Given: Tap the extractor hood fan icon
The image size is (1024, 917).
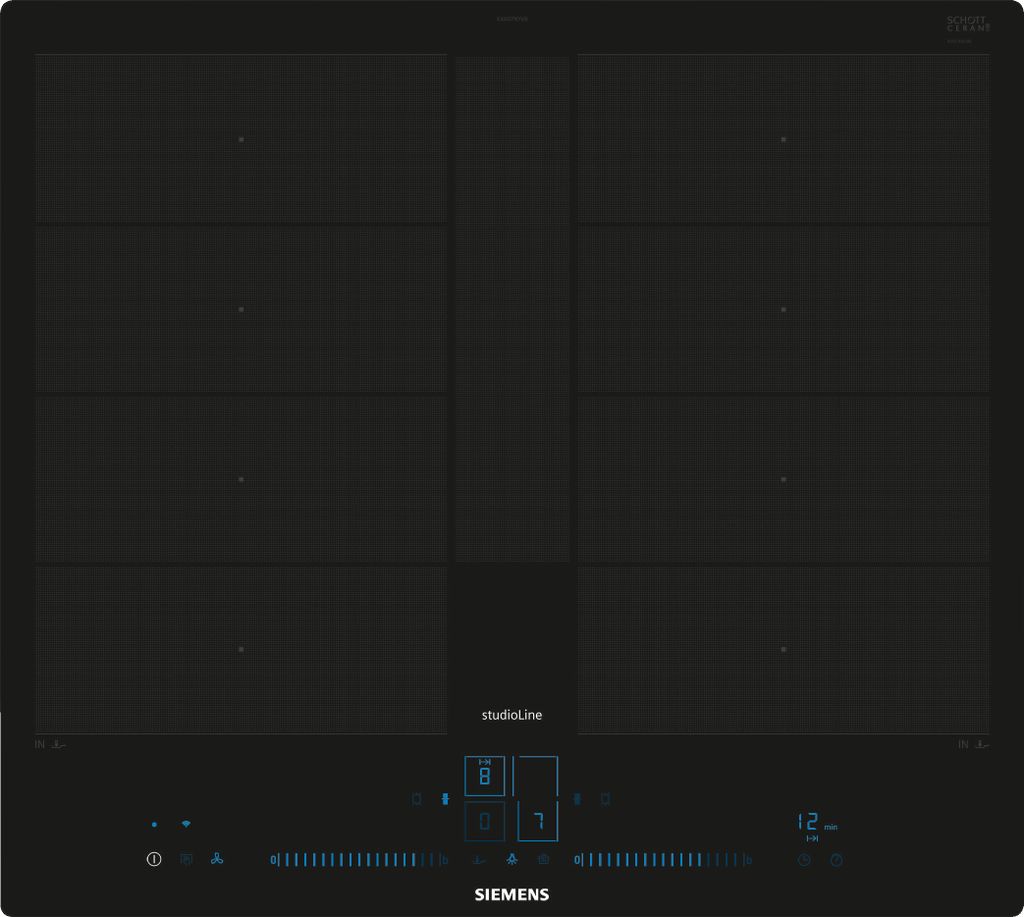Looking at the screenshot, I should tap(217, 859).
